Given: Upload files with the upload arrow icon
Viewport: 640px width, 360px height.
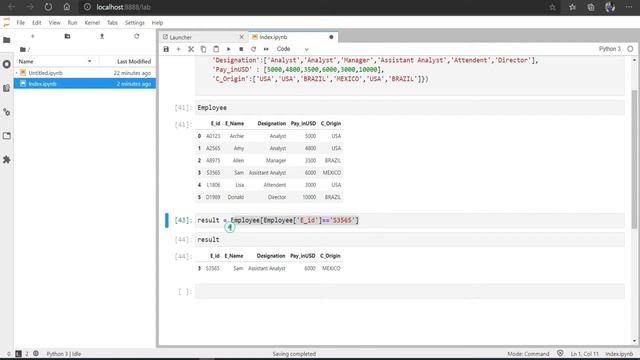Looking at the screenshot, I should pos(102,36).
